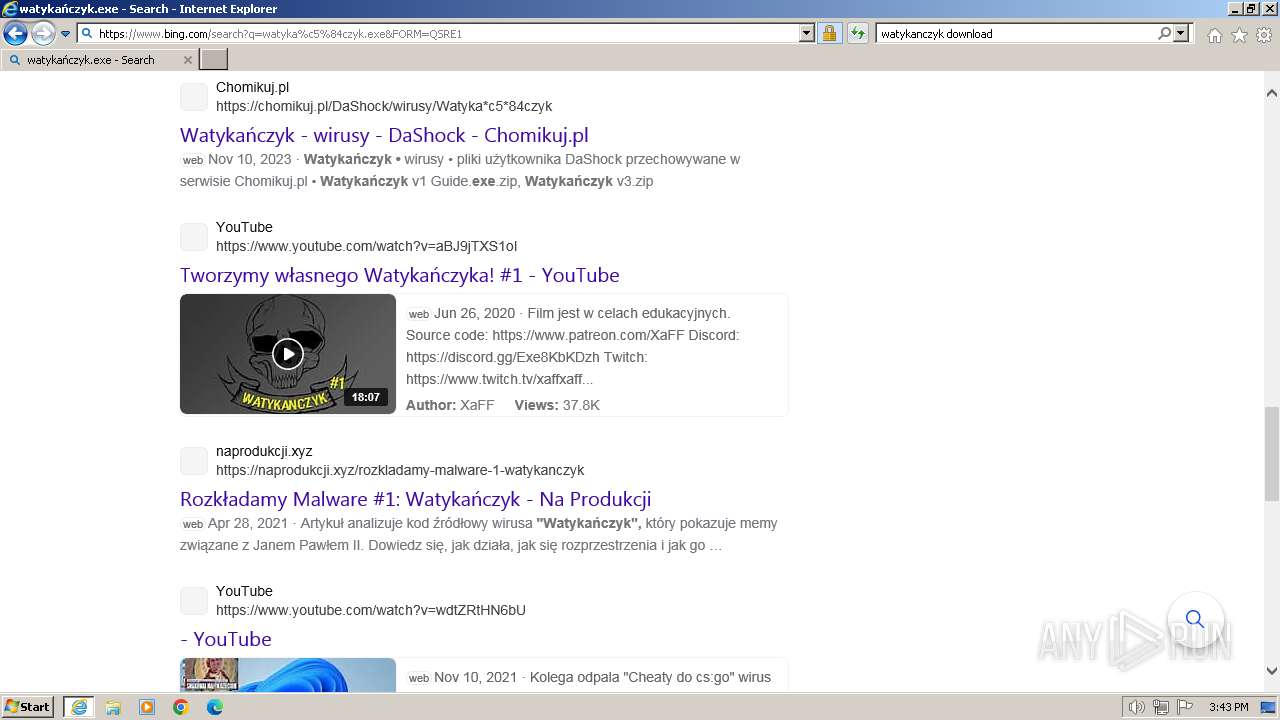1280x720 pixels.
Task: Open Rozkładamy Malware #1: Watykańczyk link
Action: click(415, 499)
